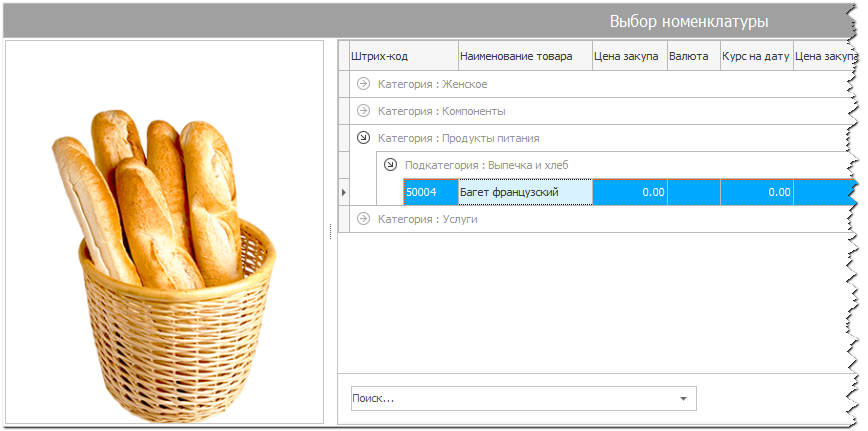Image resolution: width=868 pixels, height=431 pixels.
Task: Click the Подкategория Выпечка и хлеб row label
Action: coord(487,165)
